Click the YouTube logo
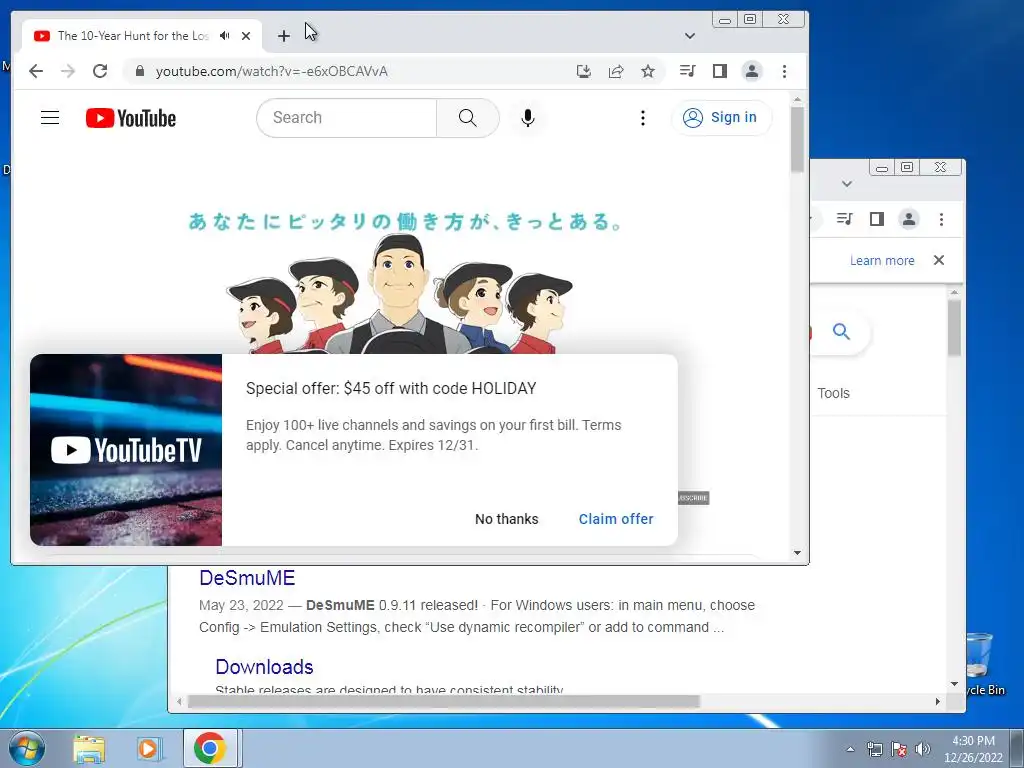Viewport: 1024px width, 768px height. tap(131, 118)
